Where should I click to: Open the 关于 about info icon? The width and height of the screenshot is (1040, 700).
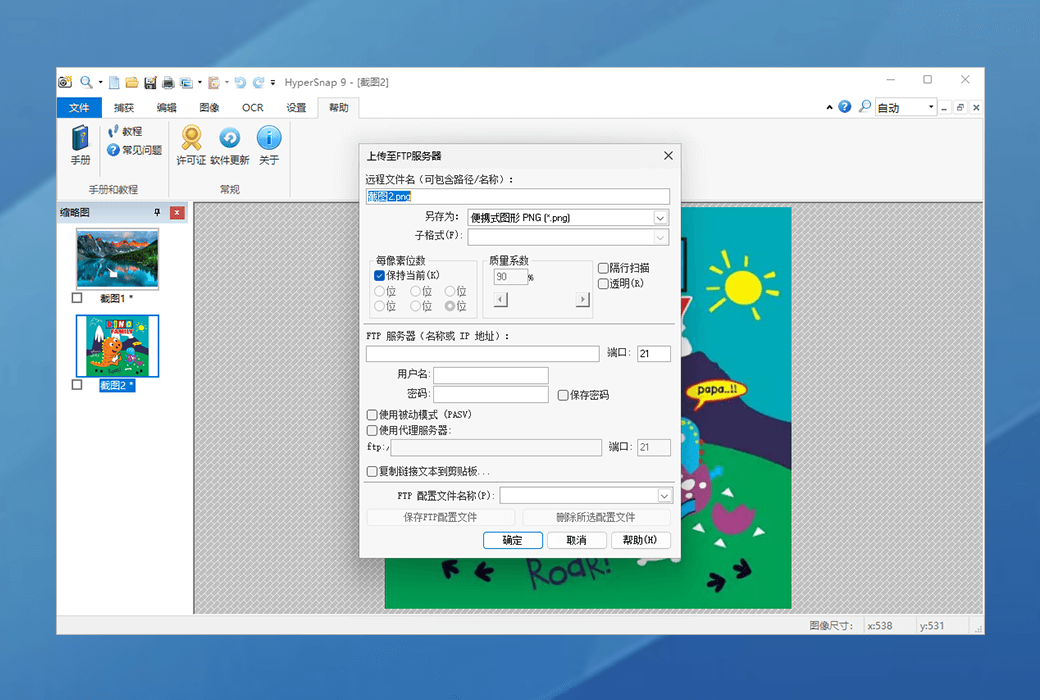click(x=269, y=139)
